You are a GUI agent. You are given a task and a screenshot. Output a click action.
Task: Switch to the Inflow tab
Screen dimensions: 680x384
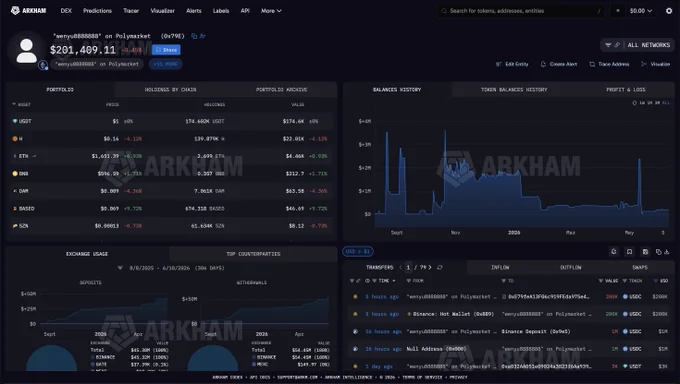tap(500, 268)
